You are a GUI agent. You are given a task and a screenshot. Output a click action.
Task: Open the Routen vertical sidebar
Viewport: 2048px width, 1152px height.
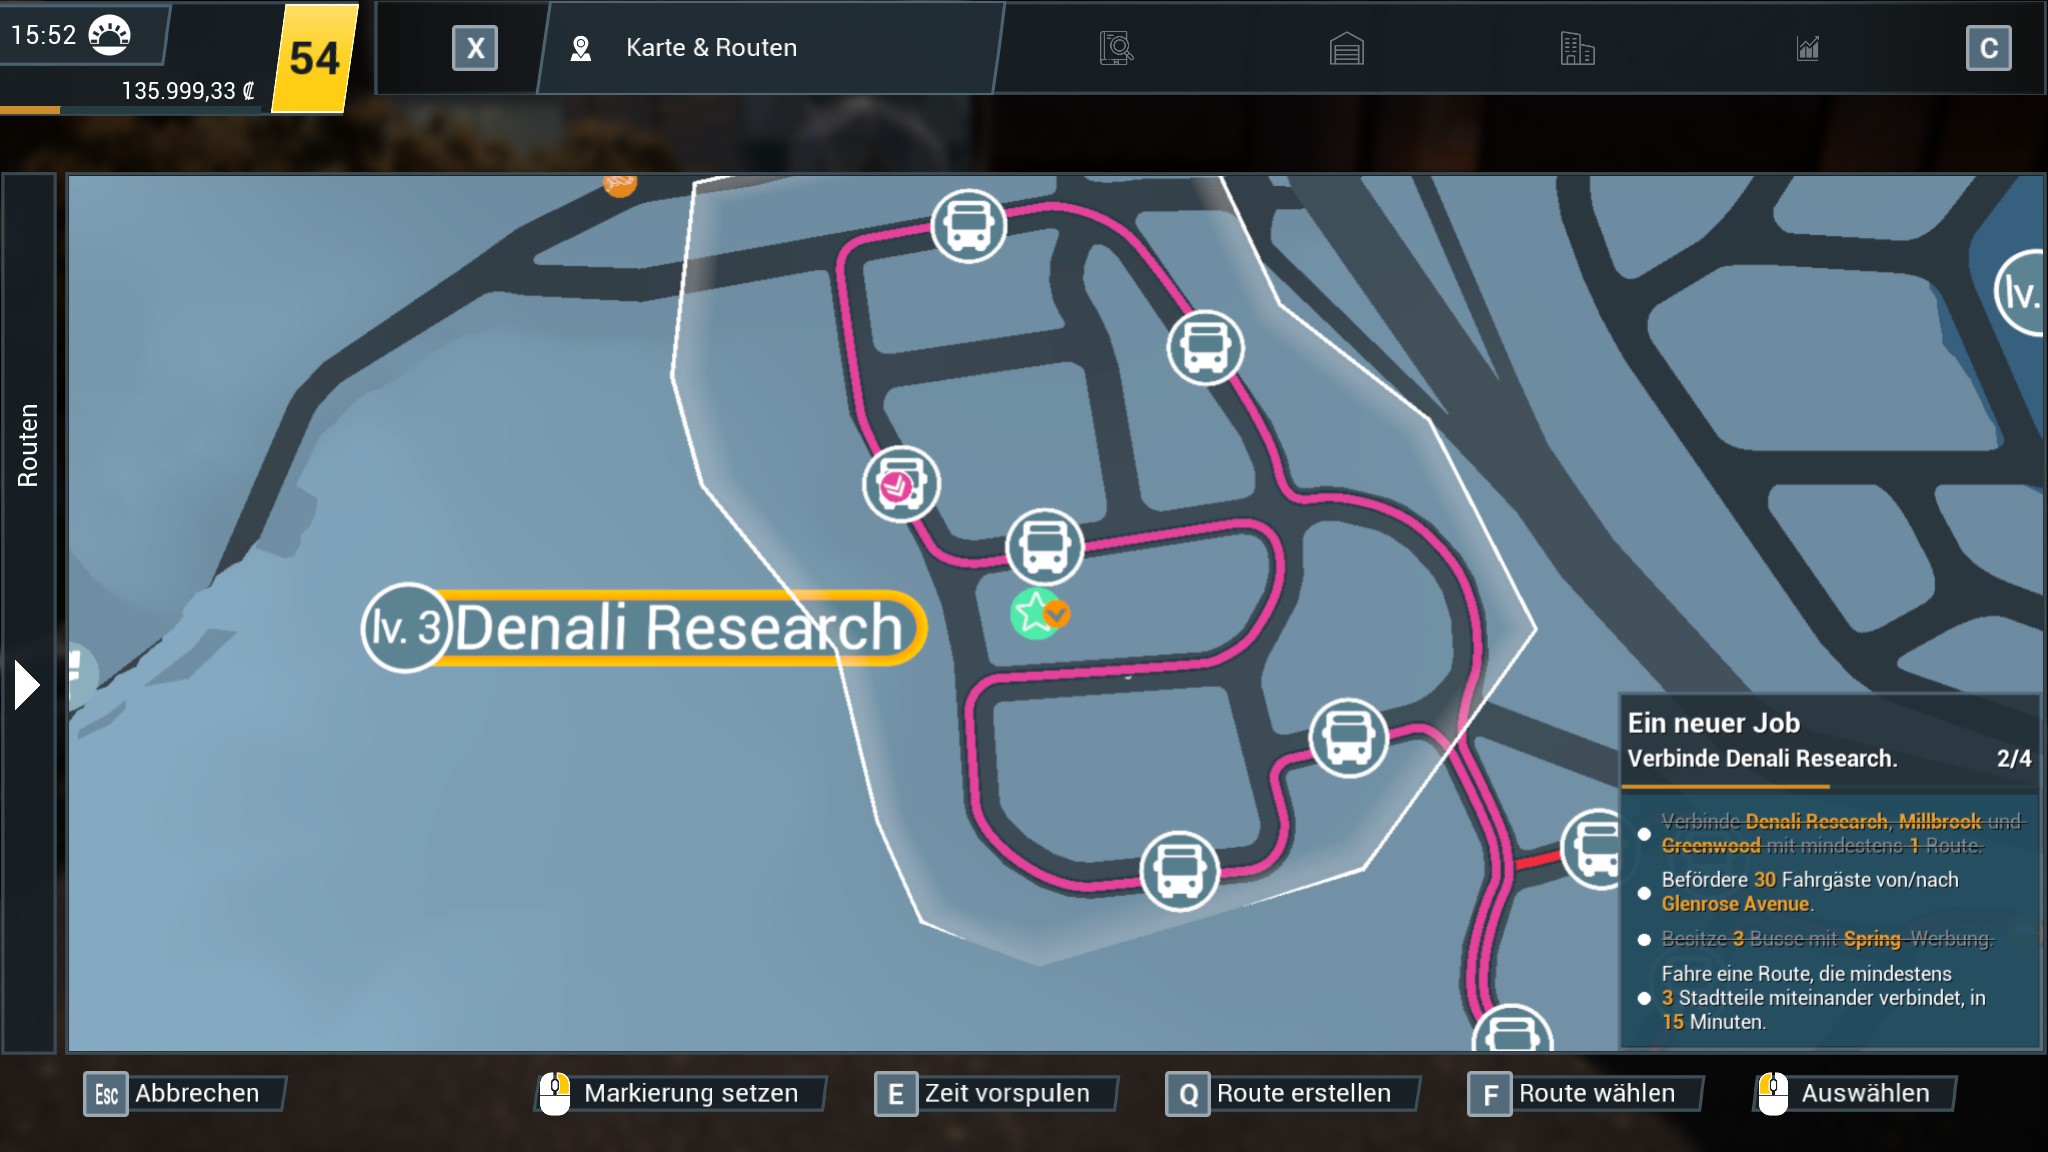[x=28, y=445]
